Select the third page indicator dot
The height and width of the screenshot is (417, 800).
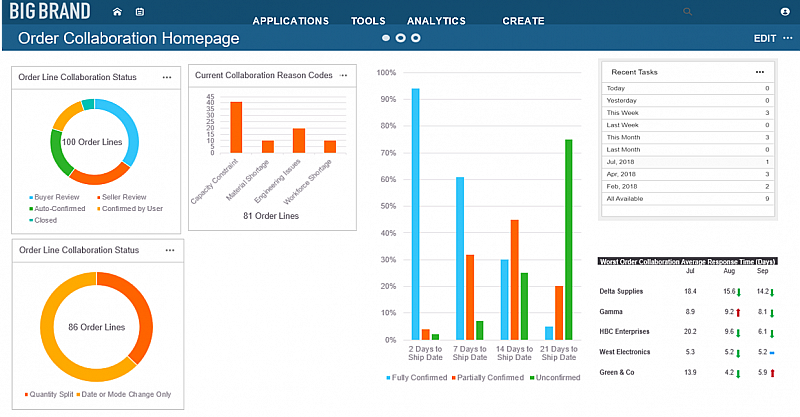(x=415, y=38)
